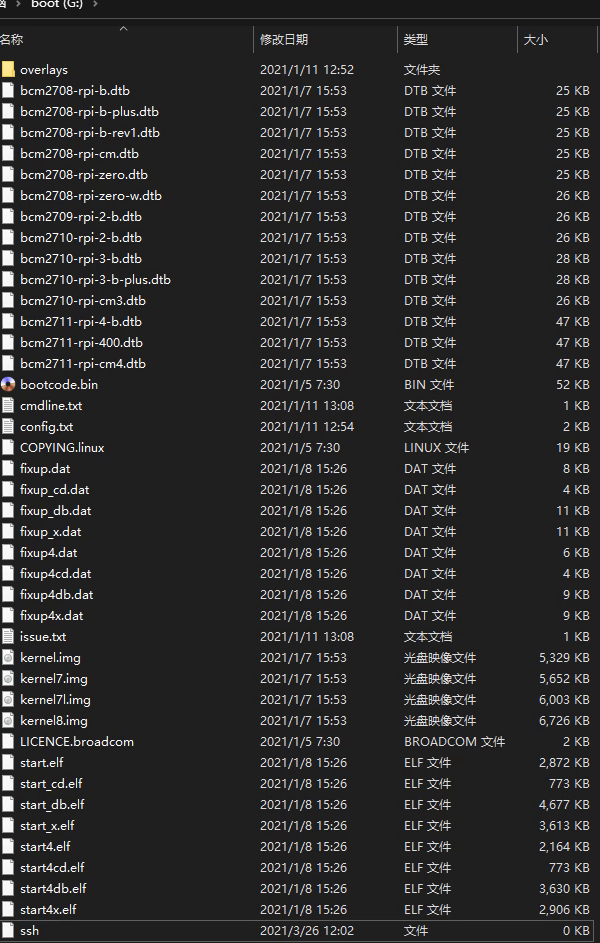Image resolution: width=600 pixels, height=943 pixels.
Task: Click the kernel.img disc image icon
Action: pos(8,658)
